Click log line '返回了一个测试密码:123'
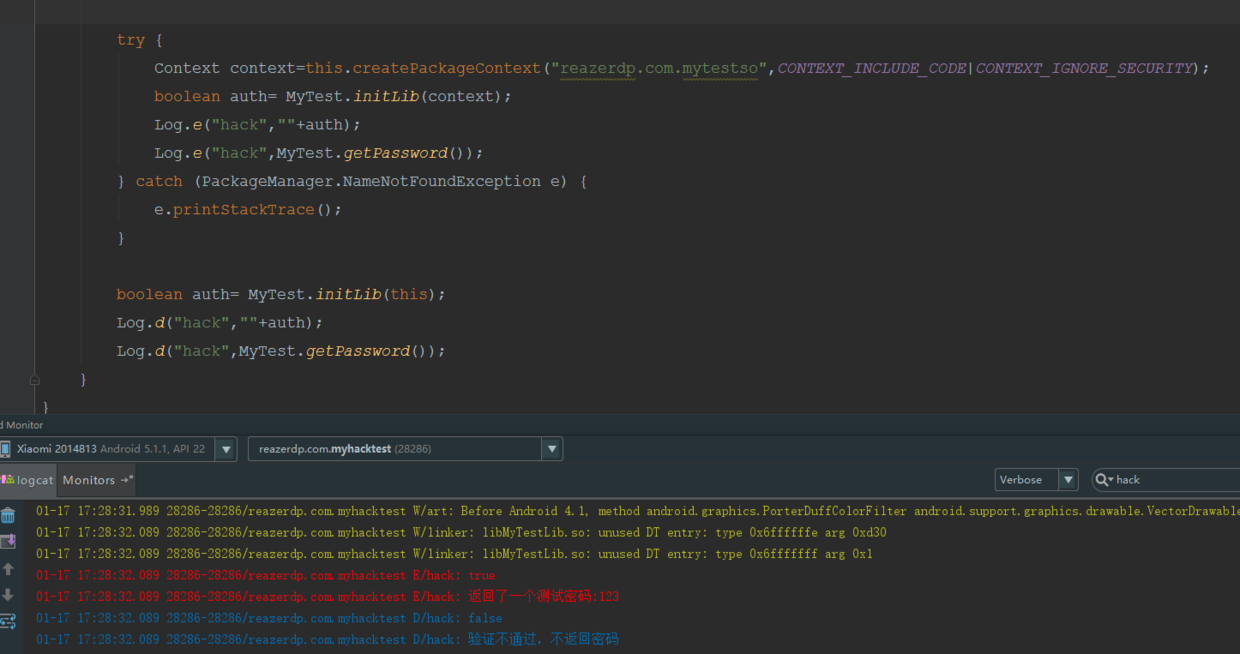 (327, 597)
